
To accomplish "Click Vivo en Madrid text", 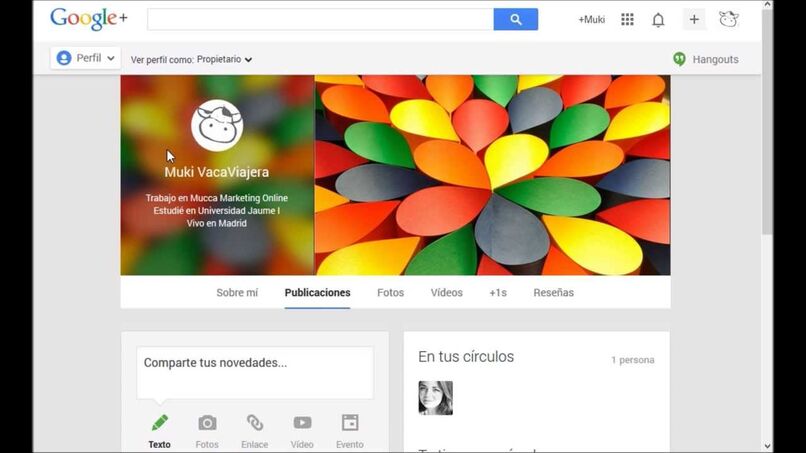I will tap(216, 223).
